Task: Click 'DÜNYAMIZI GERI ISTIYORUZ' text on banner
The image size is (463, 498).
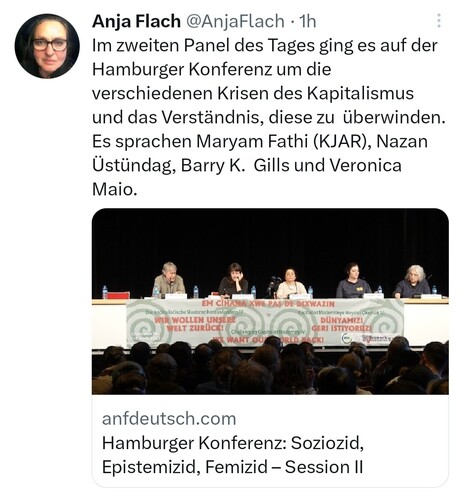Action: 341,324
